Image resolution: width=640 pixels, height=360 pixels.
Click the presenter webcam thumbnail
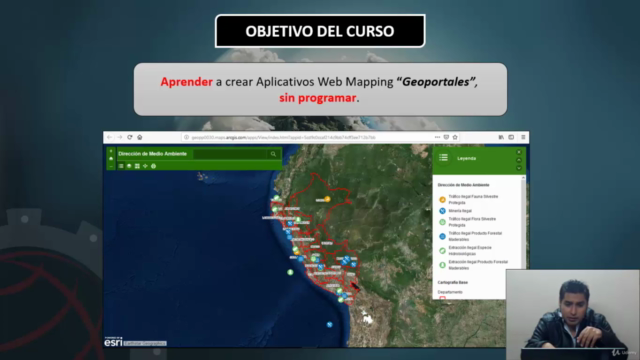click(x=573, y=314)
